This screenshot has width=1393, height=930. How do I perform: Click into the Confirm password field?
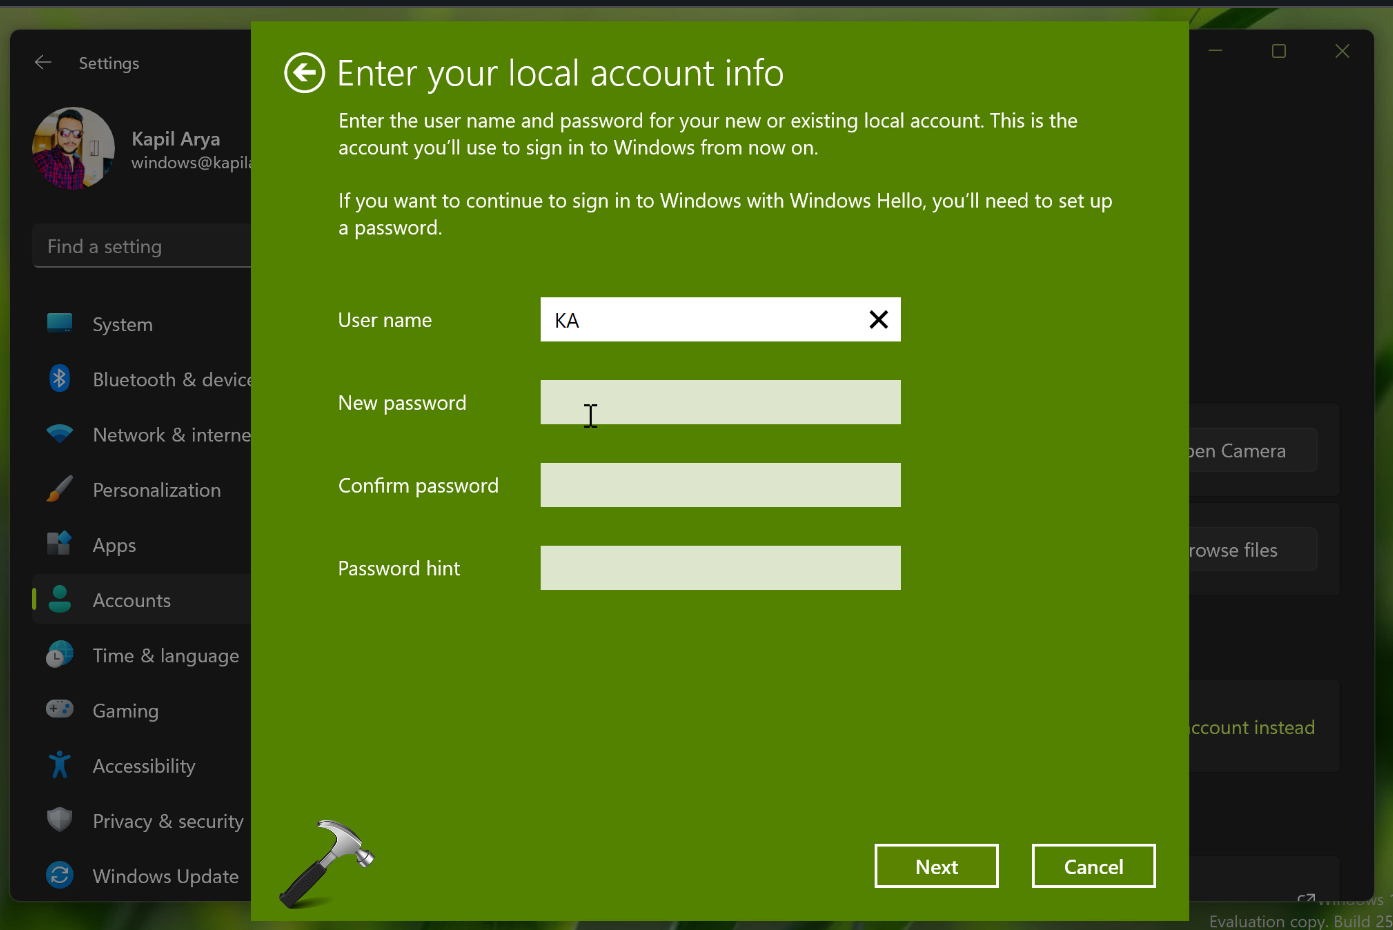coord(720,485)
